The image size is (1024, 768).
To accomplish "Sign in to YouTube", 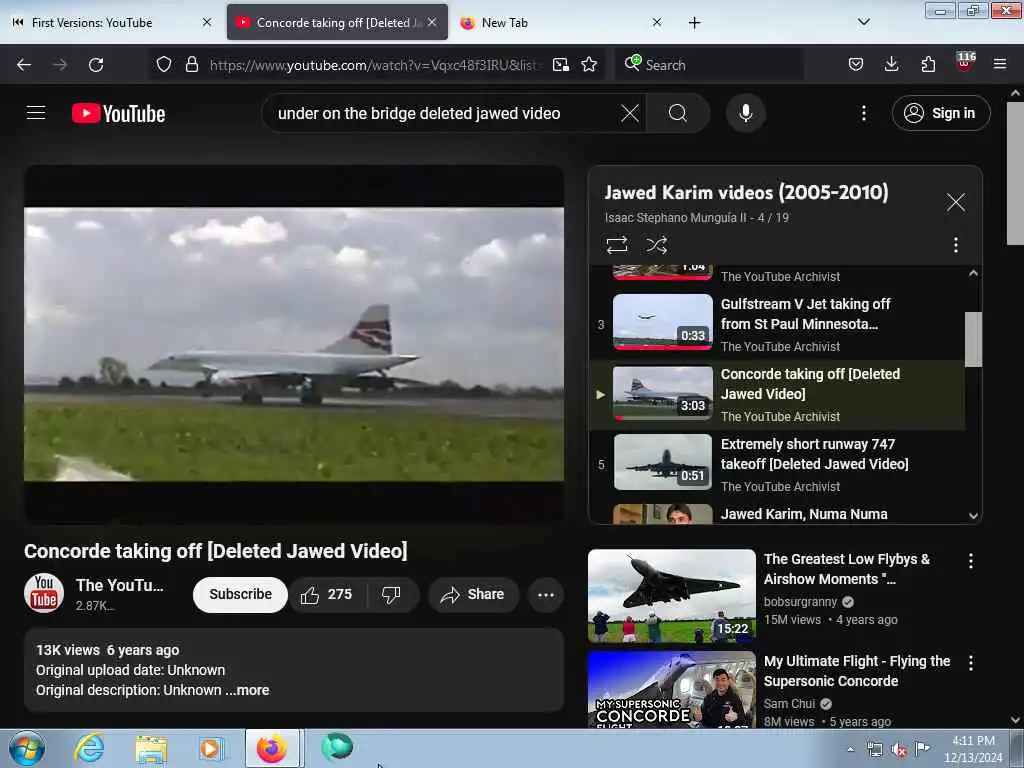I will point(941,113).
